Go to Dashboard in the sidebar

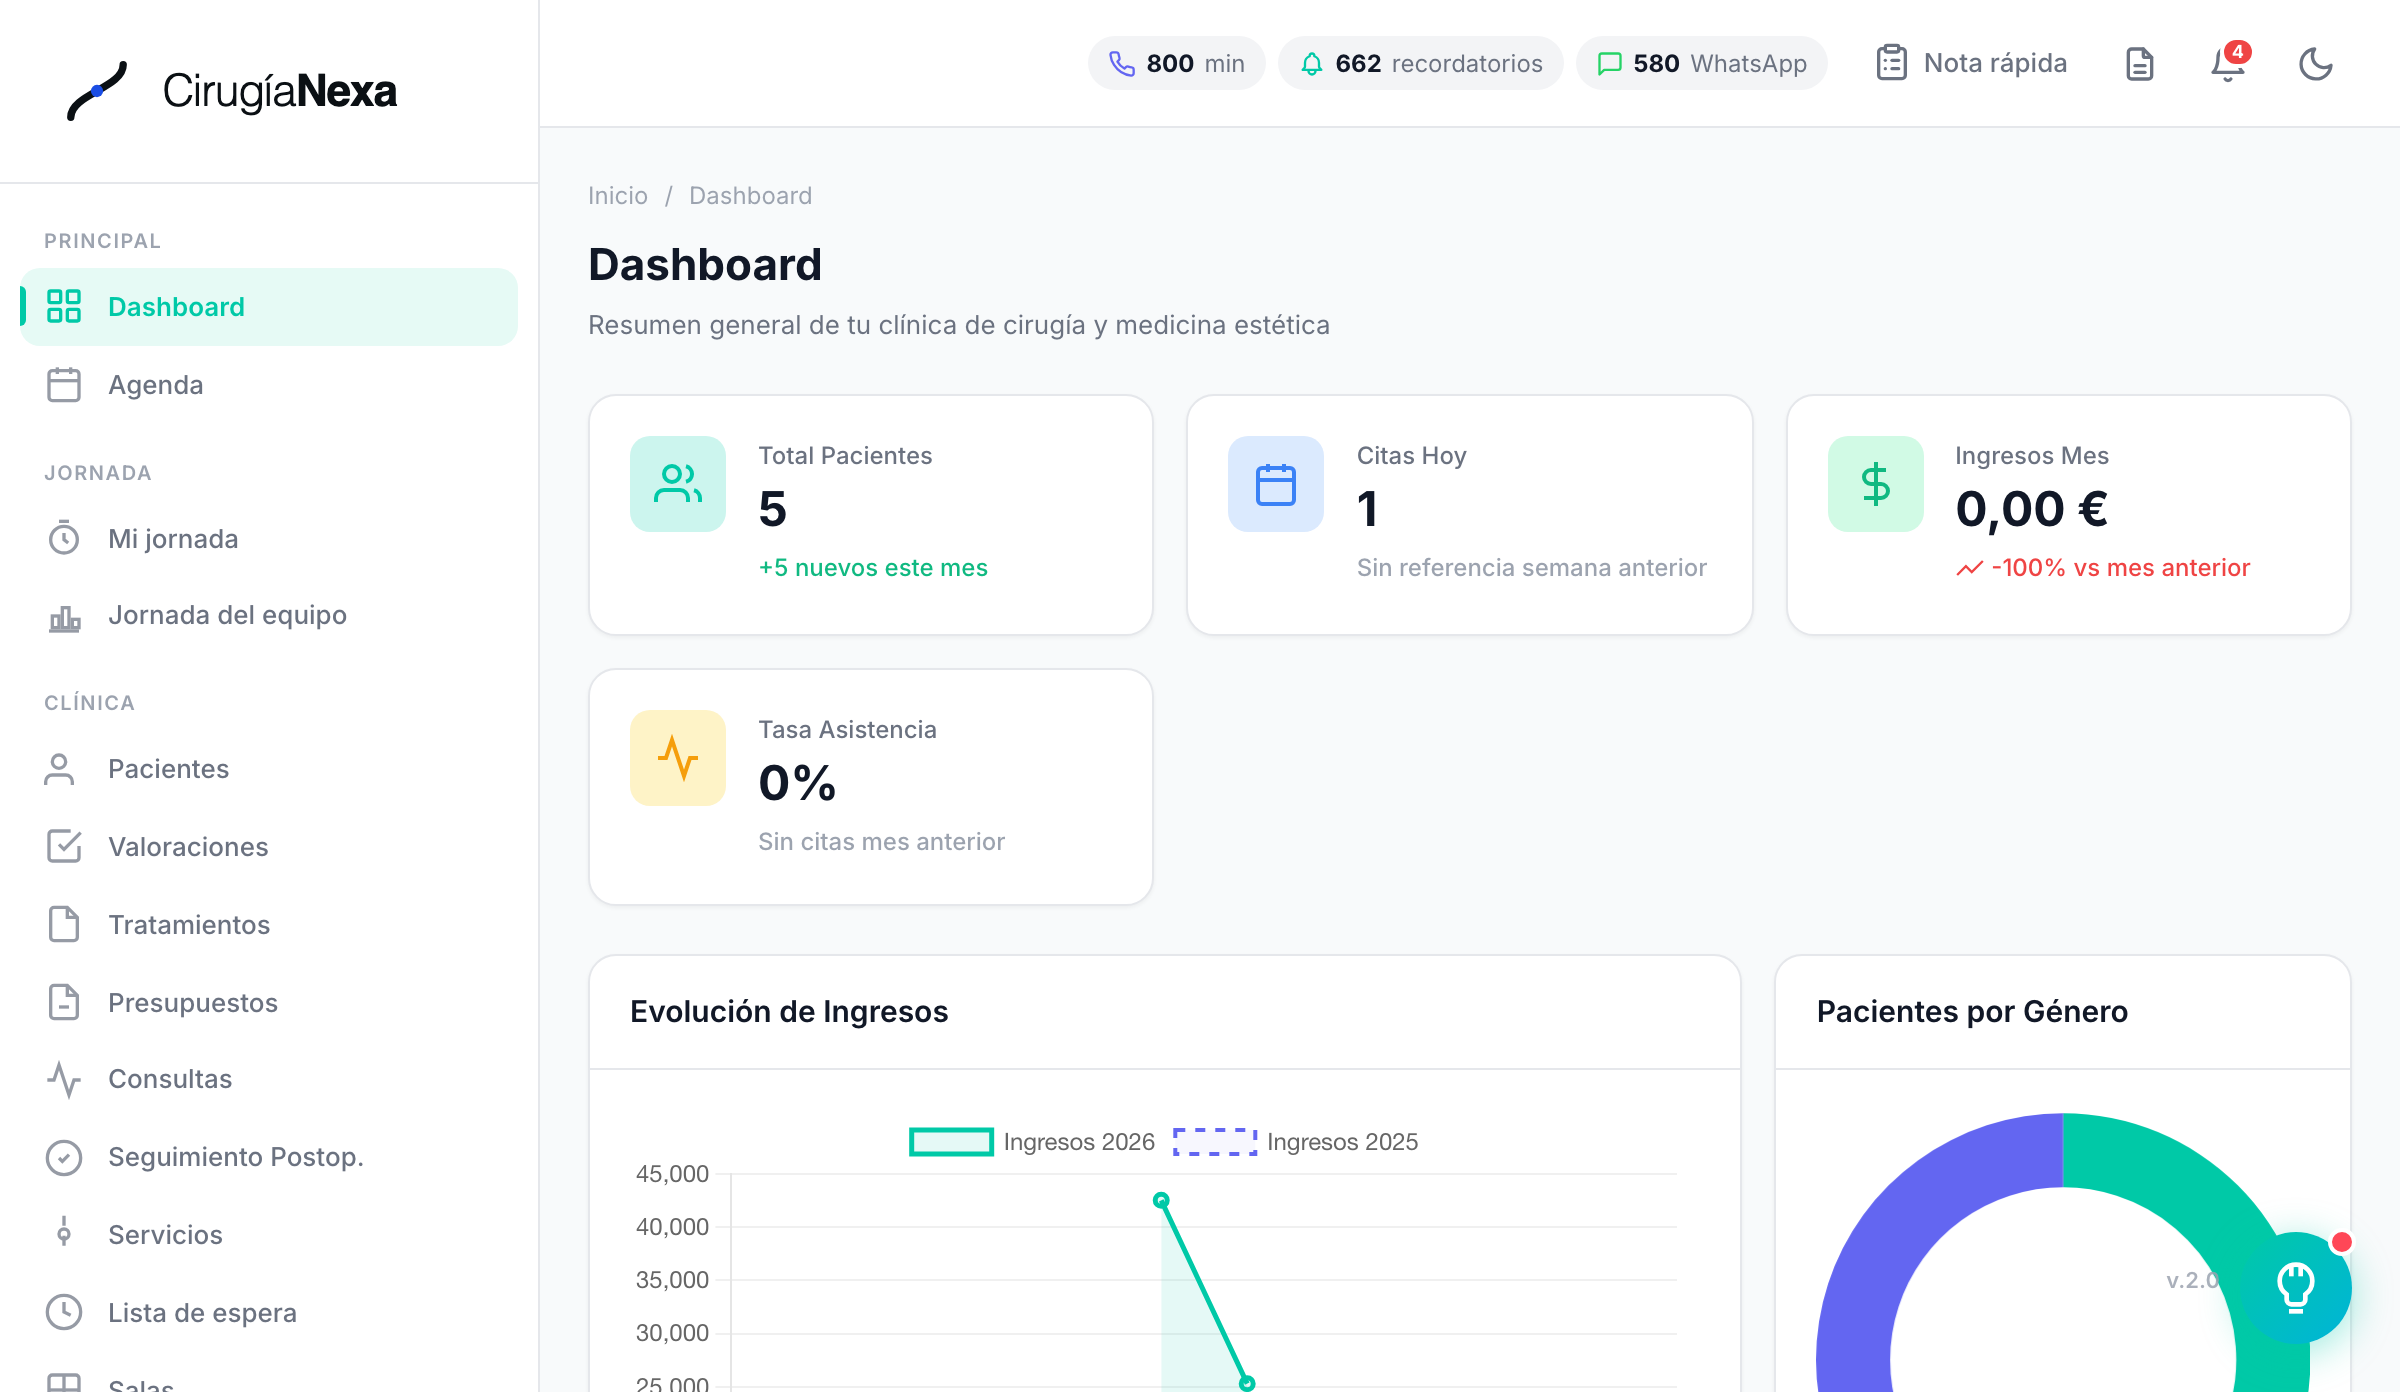click(269, 307)
